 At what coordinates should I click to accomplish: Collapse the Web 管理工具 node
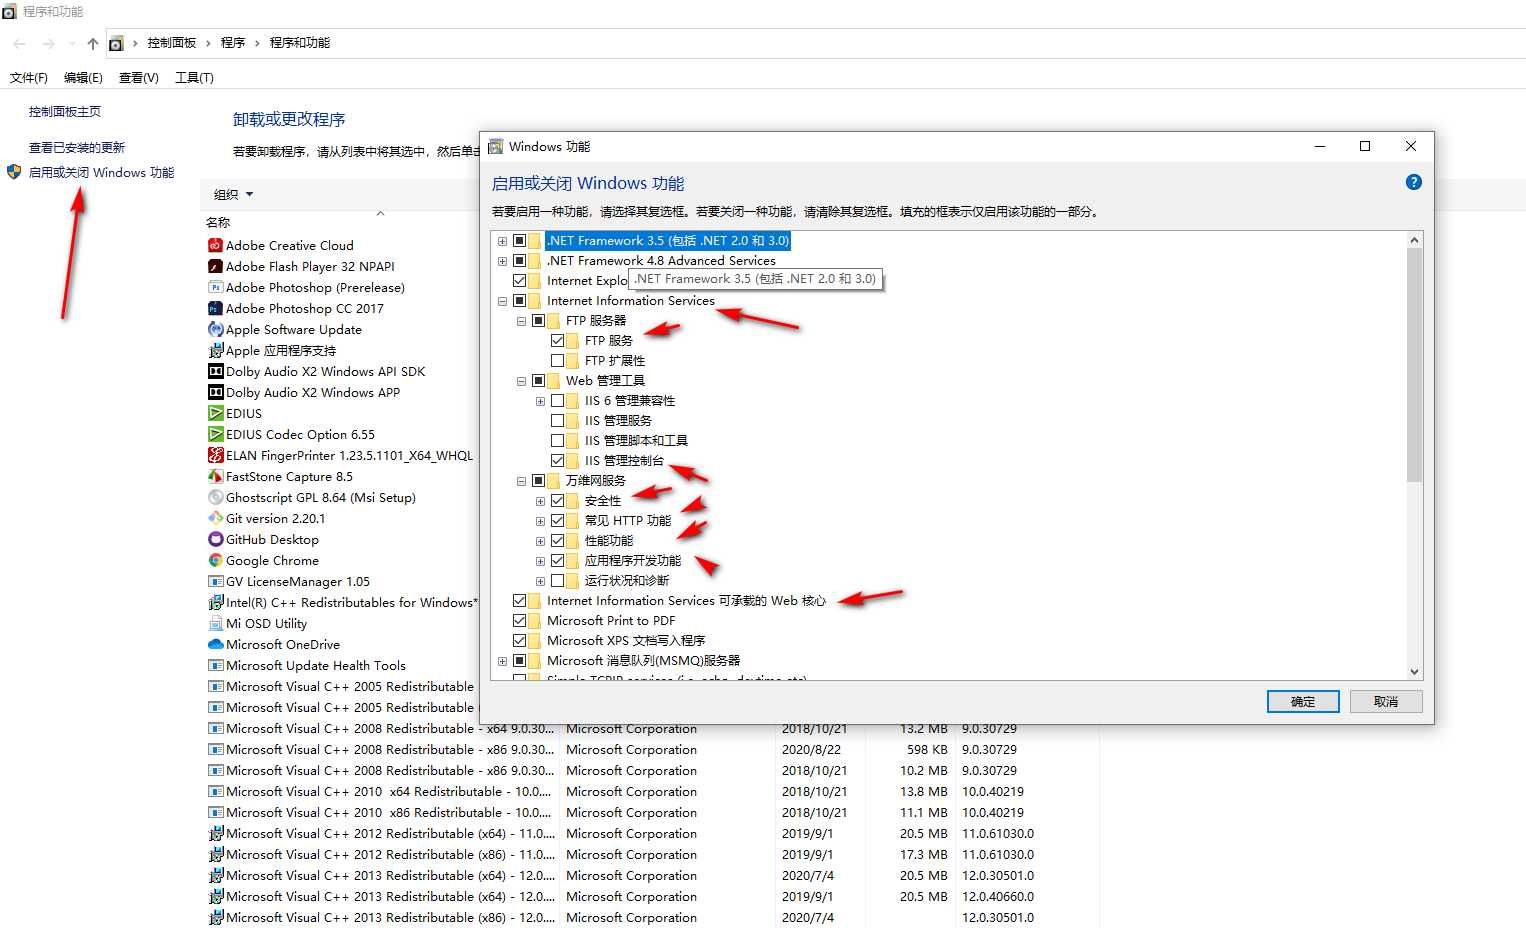521,381
